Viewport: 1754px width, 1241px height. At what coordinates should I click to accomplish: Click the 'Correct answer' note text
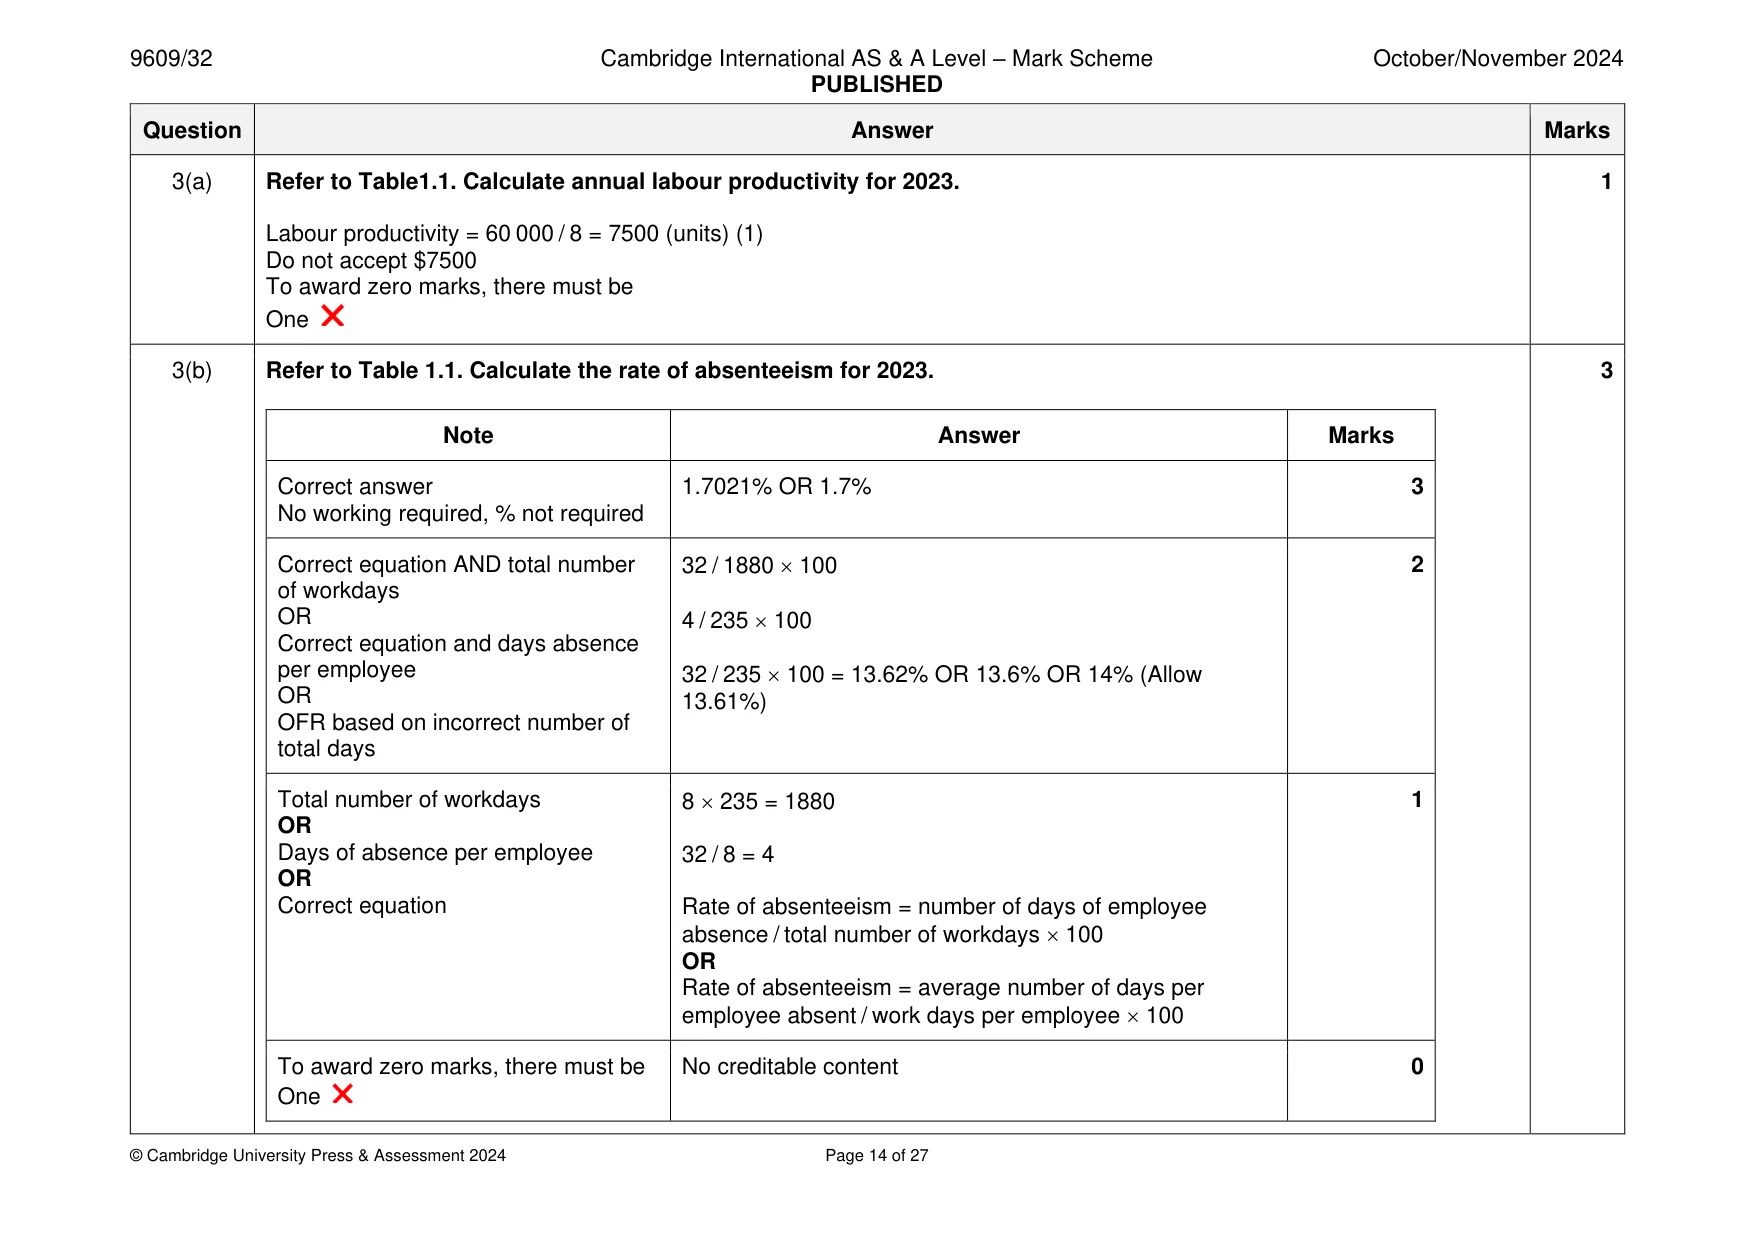355,487
